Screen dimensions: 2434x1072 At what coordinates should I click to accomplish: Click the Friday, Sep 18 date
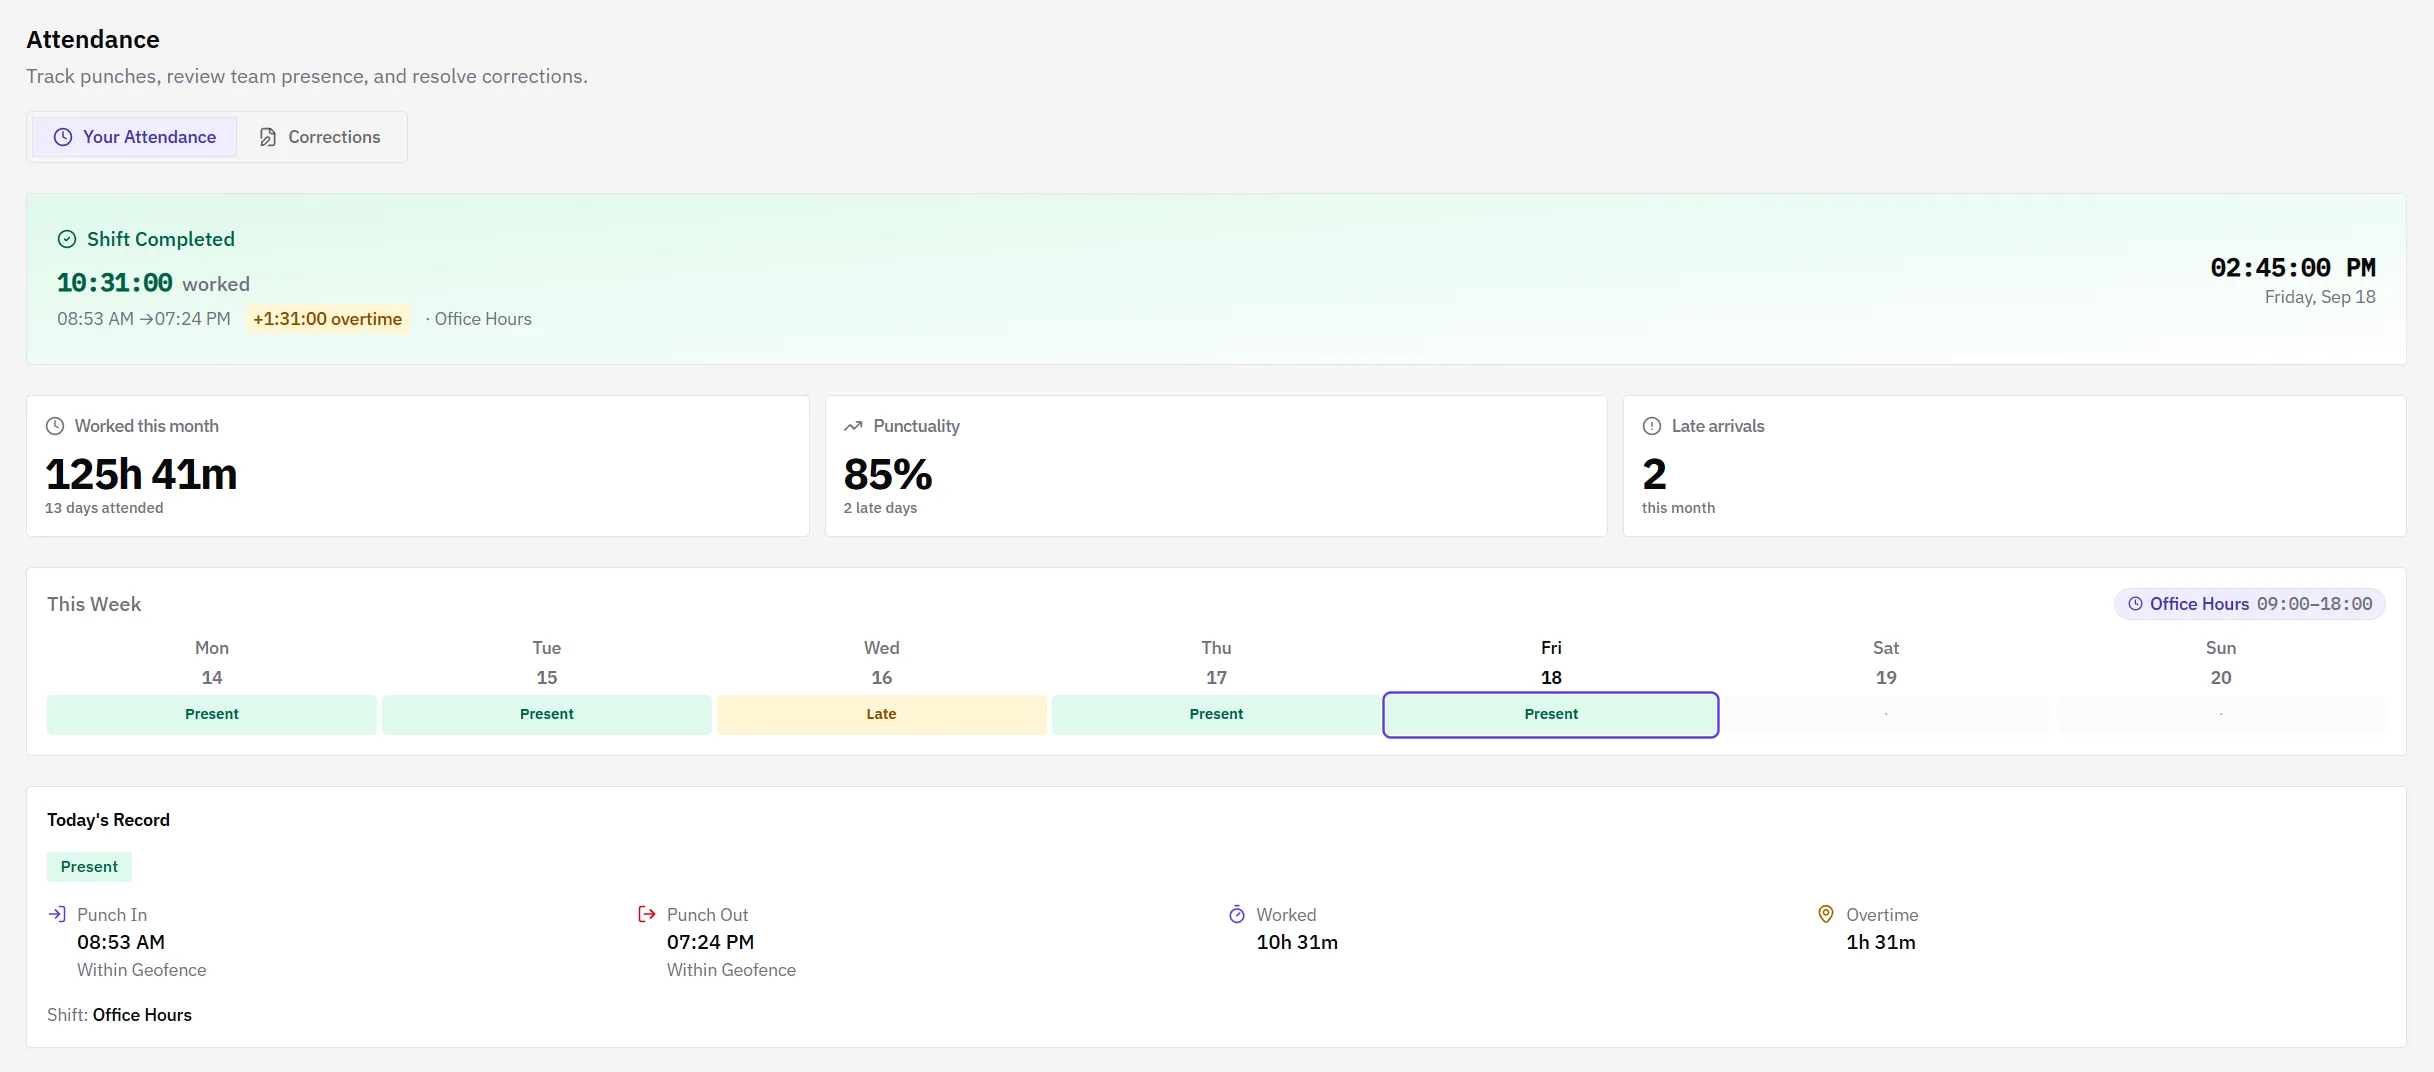[2320, 297]
